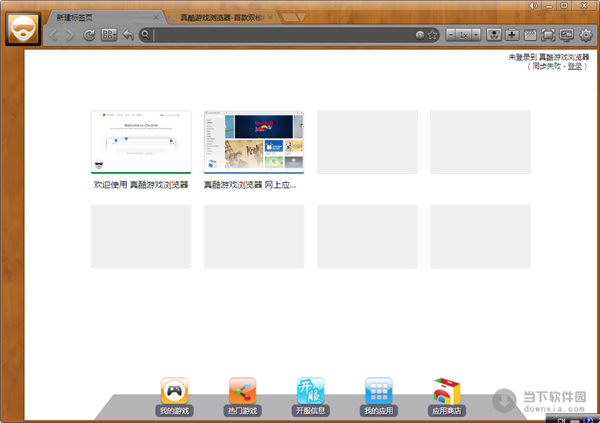Close the 新建标签页 tab

pyautogui.click(x=156, y=17)
